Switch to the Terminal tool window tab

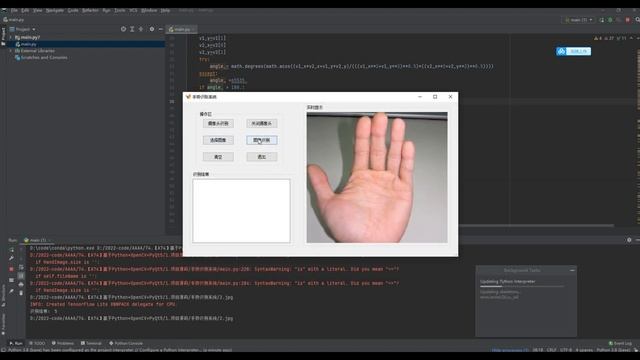point(91,343)
